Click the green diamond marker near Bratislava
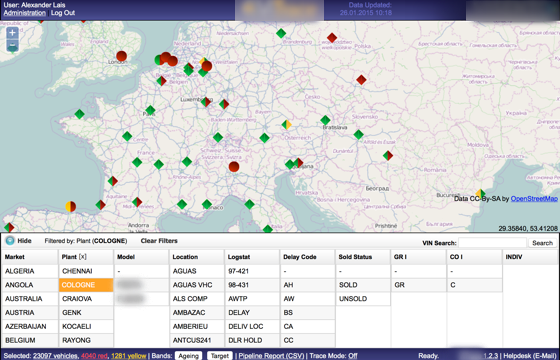 [325, 120]
